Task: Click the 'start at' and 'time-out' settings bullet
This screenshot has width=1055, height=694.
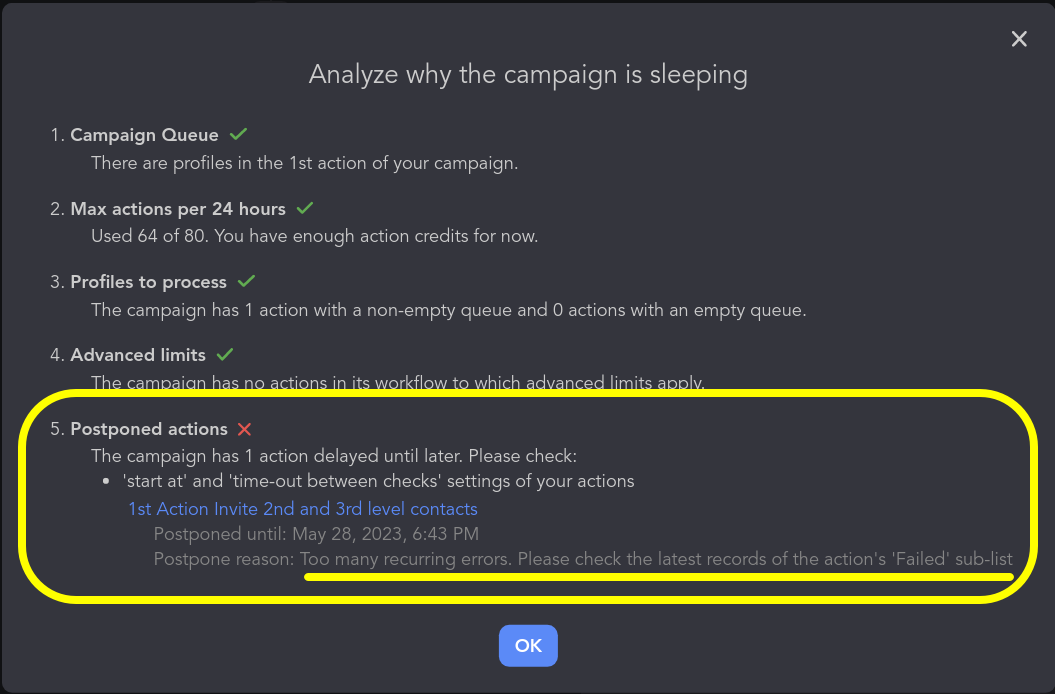Action: [385, 481]
